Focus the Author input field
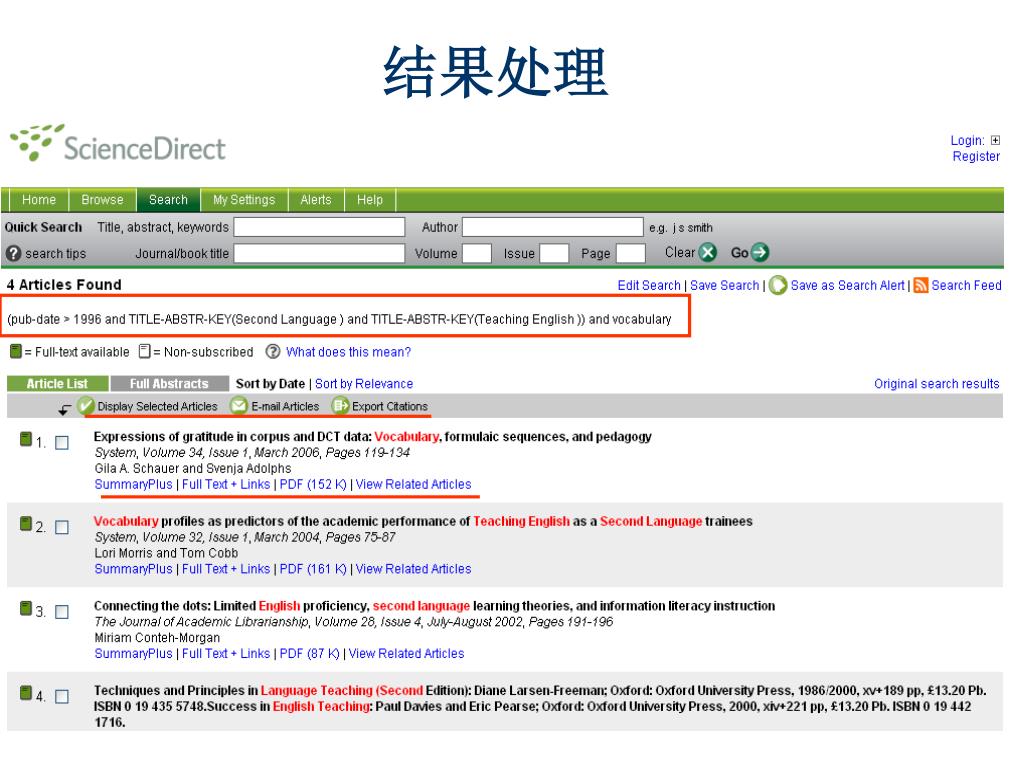This screenshot has width=1024, height=768. click(552, 227)
